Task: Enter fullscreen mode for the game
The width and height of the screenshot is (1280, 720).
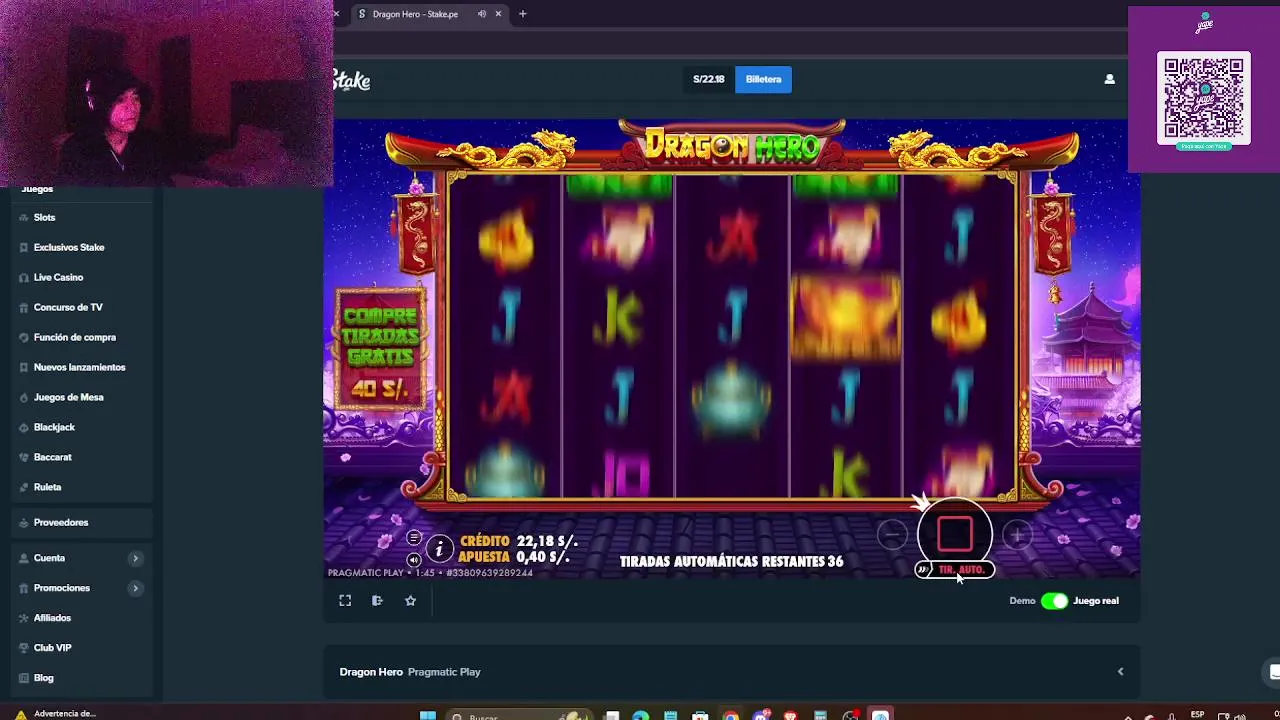Action: [345, 601]
